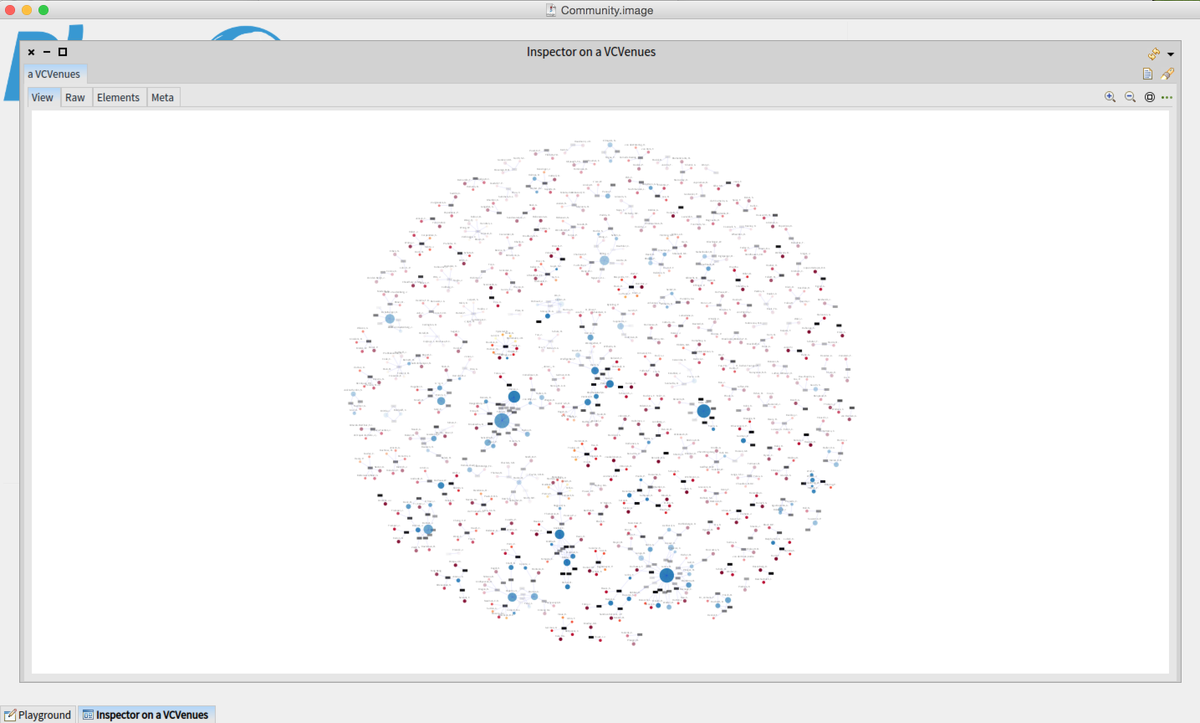Close the Inspector window with the x button
Image resolution: width=1200 pixels, height=723 pixels.
tap(31, 52)
